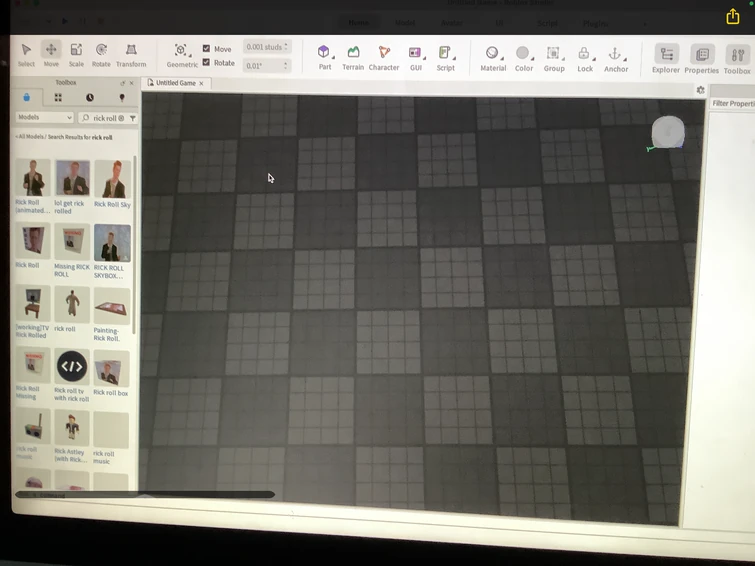Image resolution: width=755 pixels, height=566 pixels.
Task: Select the Rick roll tv script item
Action: pyautogui.click(x=72, y=367)
